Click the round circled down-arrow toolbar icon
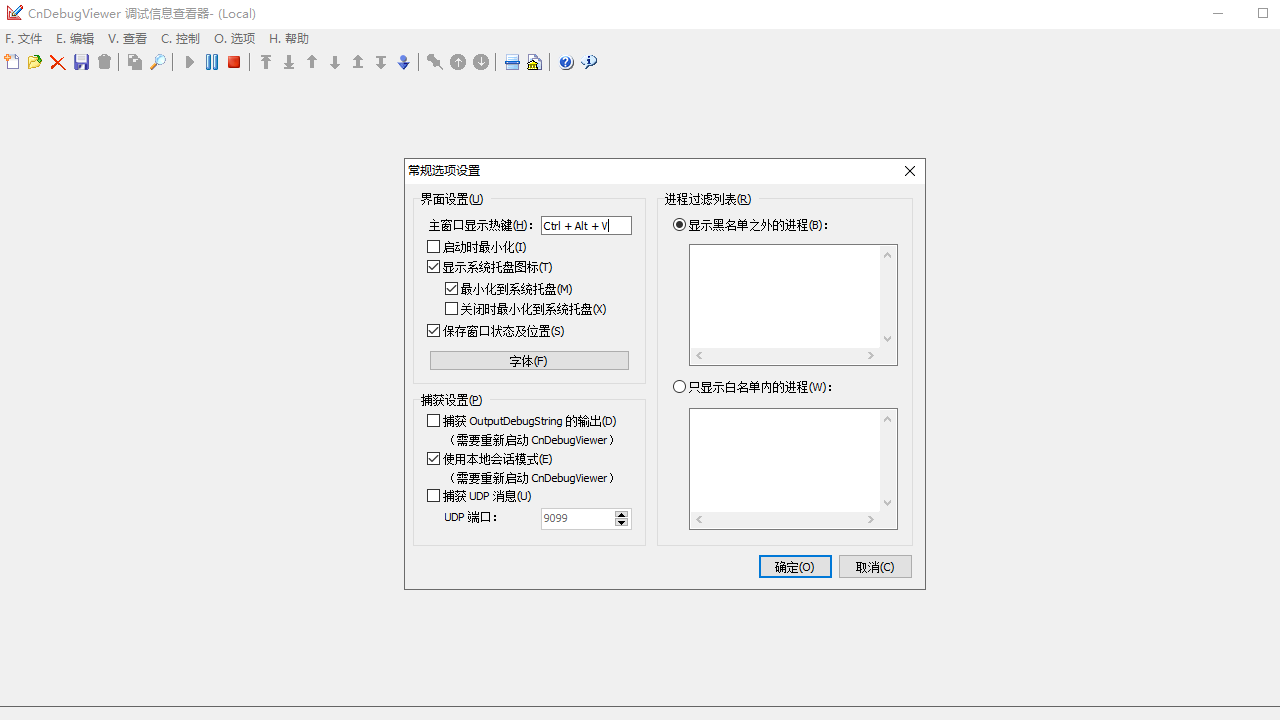 481,62
